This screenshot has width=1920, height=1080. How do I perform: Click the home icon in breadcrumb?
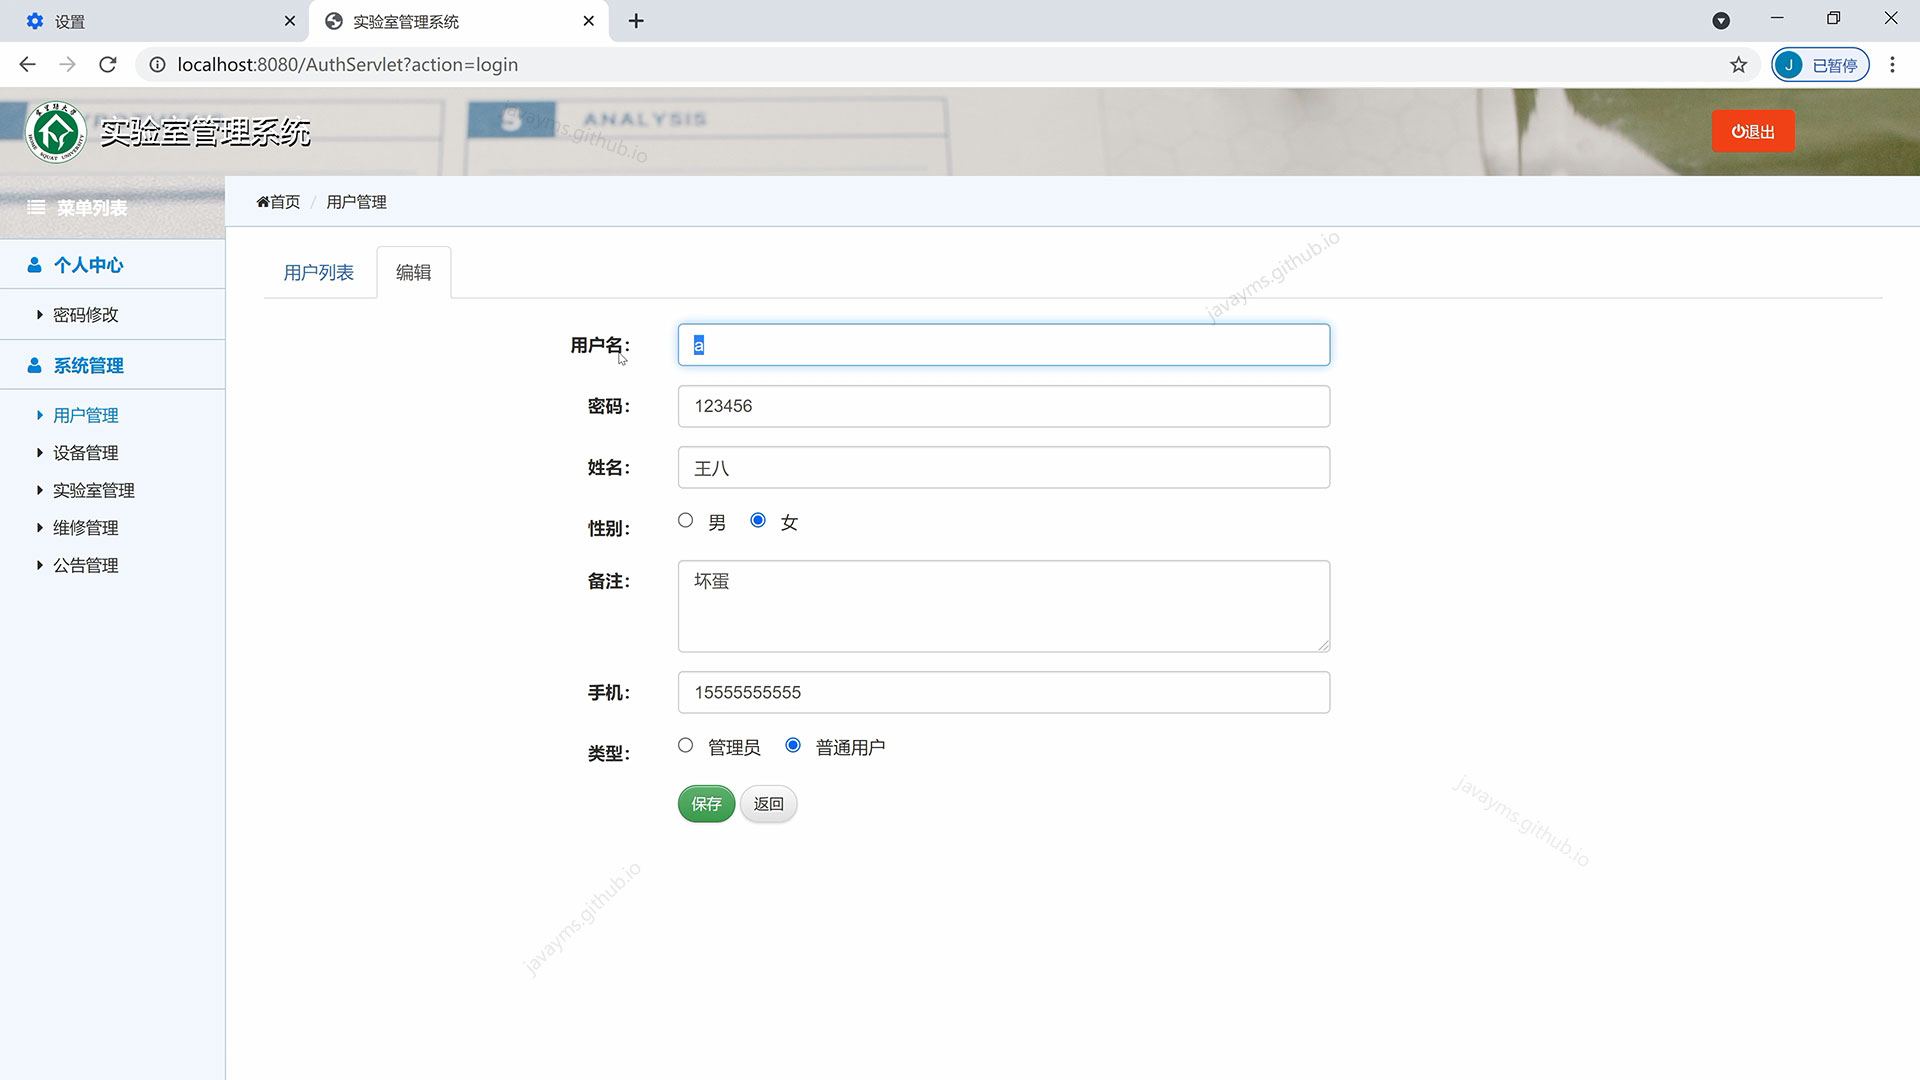(x=263, y=202)
